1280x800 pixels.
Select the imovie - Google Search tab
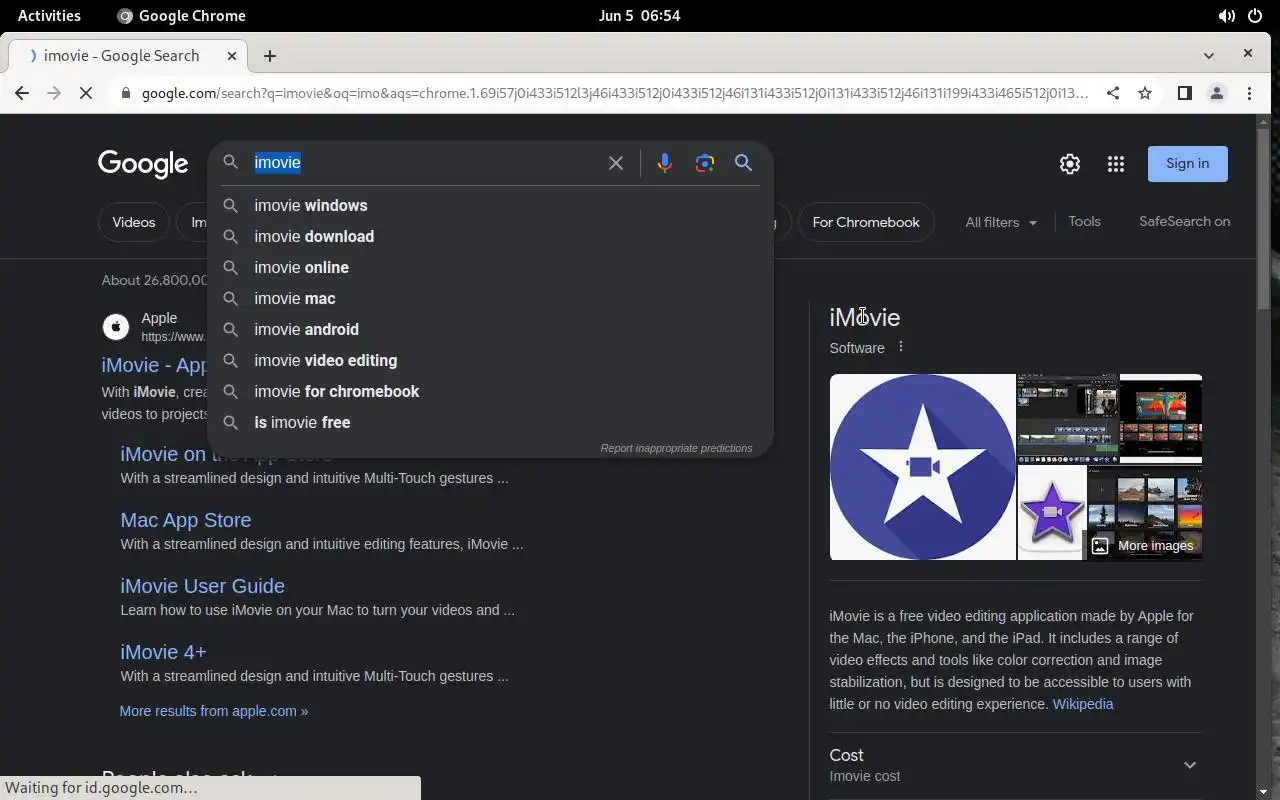point(127,56)
